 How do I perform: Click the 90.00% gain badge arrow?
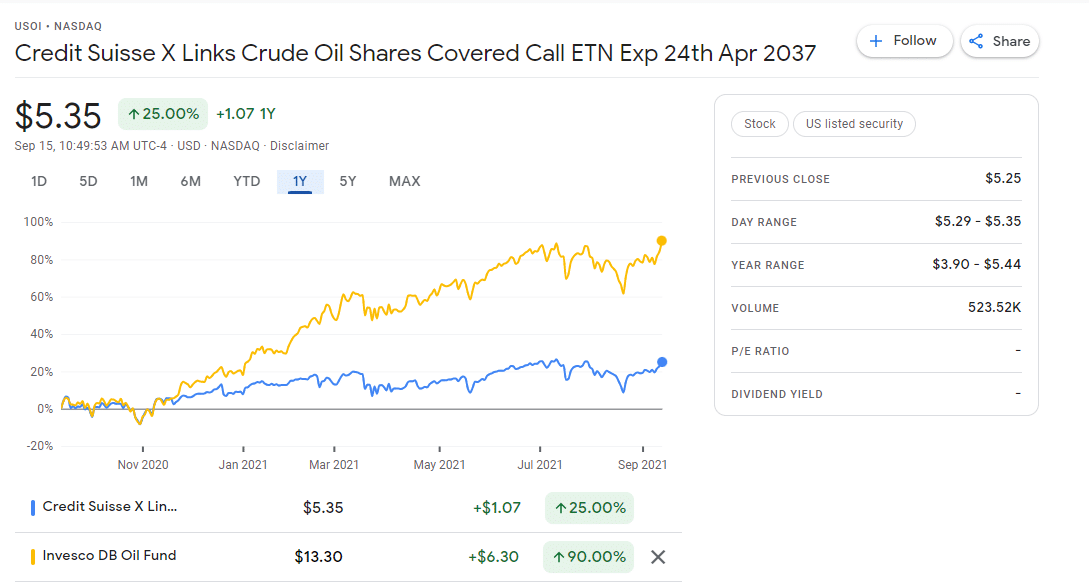pos(558,557)
